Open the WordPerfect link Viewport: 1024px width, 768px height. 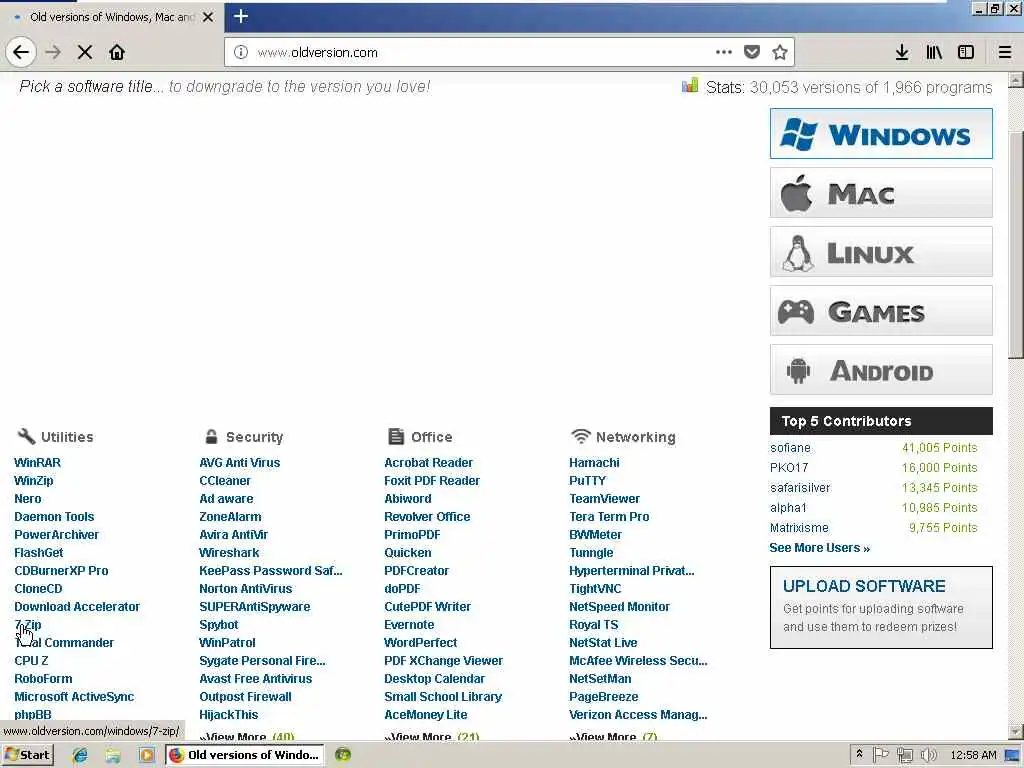click(x=421, y=643)
